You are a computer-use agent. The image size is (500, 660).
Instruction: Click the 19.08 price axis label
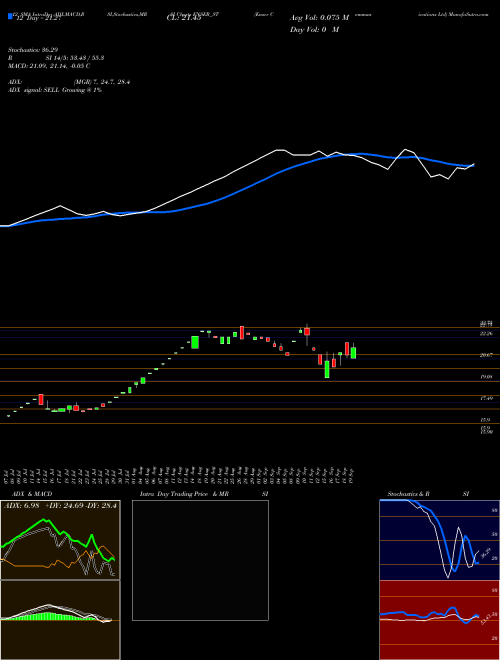(x=486, y=377)
